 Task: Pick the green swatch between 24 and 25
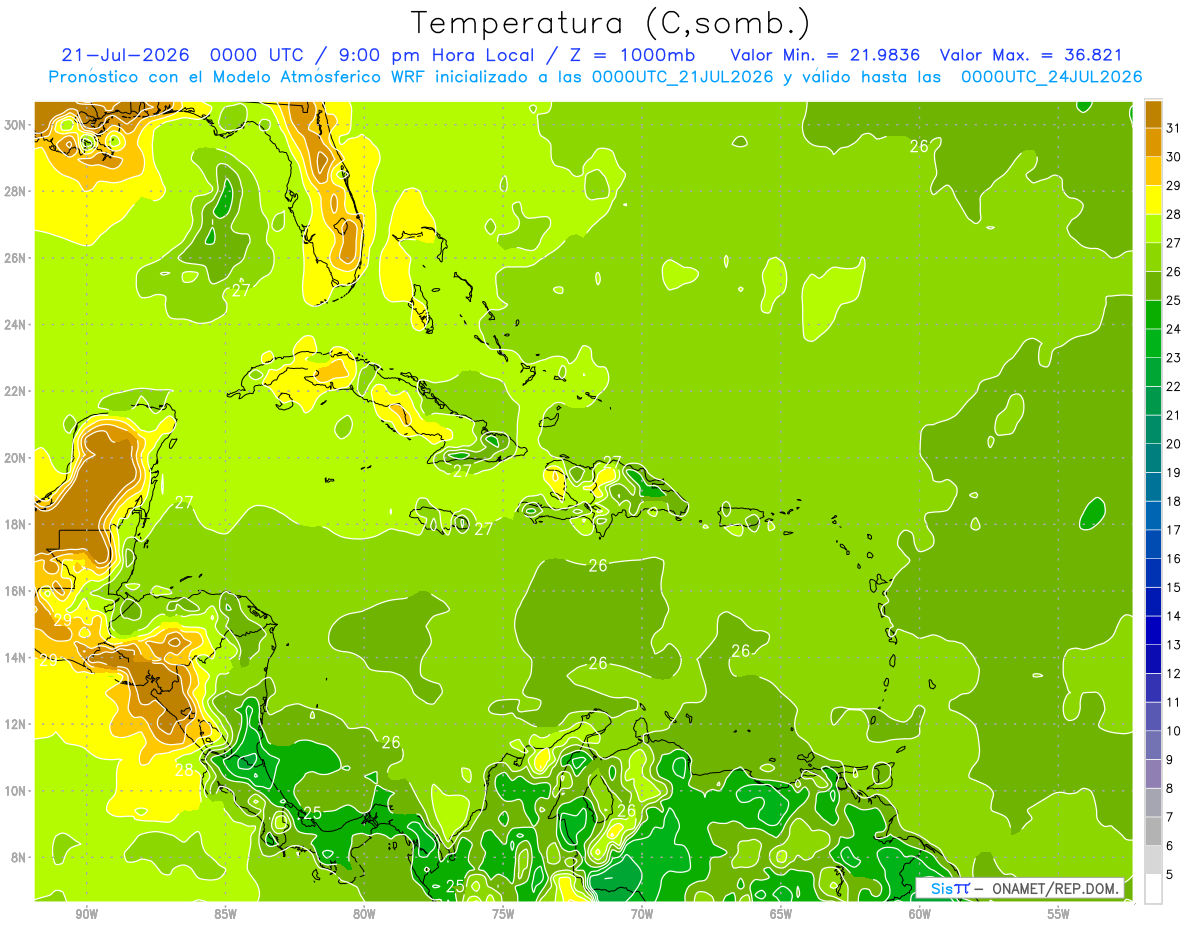click(1153, 315)
